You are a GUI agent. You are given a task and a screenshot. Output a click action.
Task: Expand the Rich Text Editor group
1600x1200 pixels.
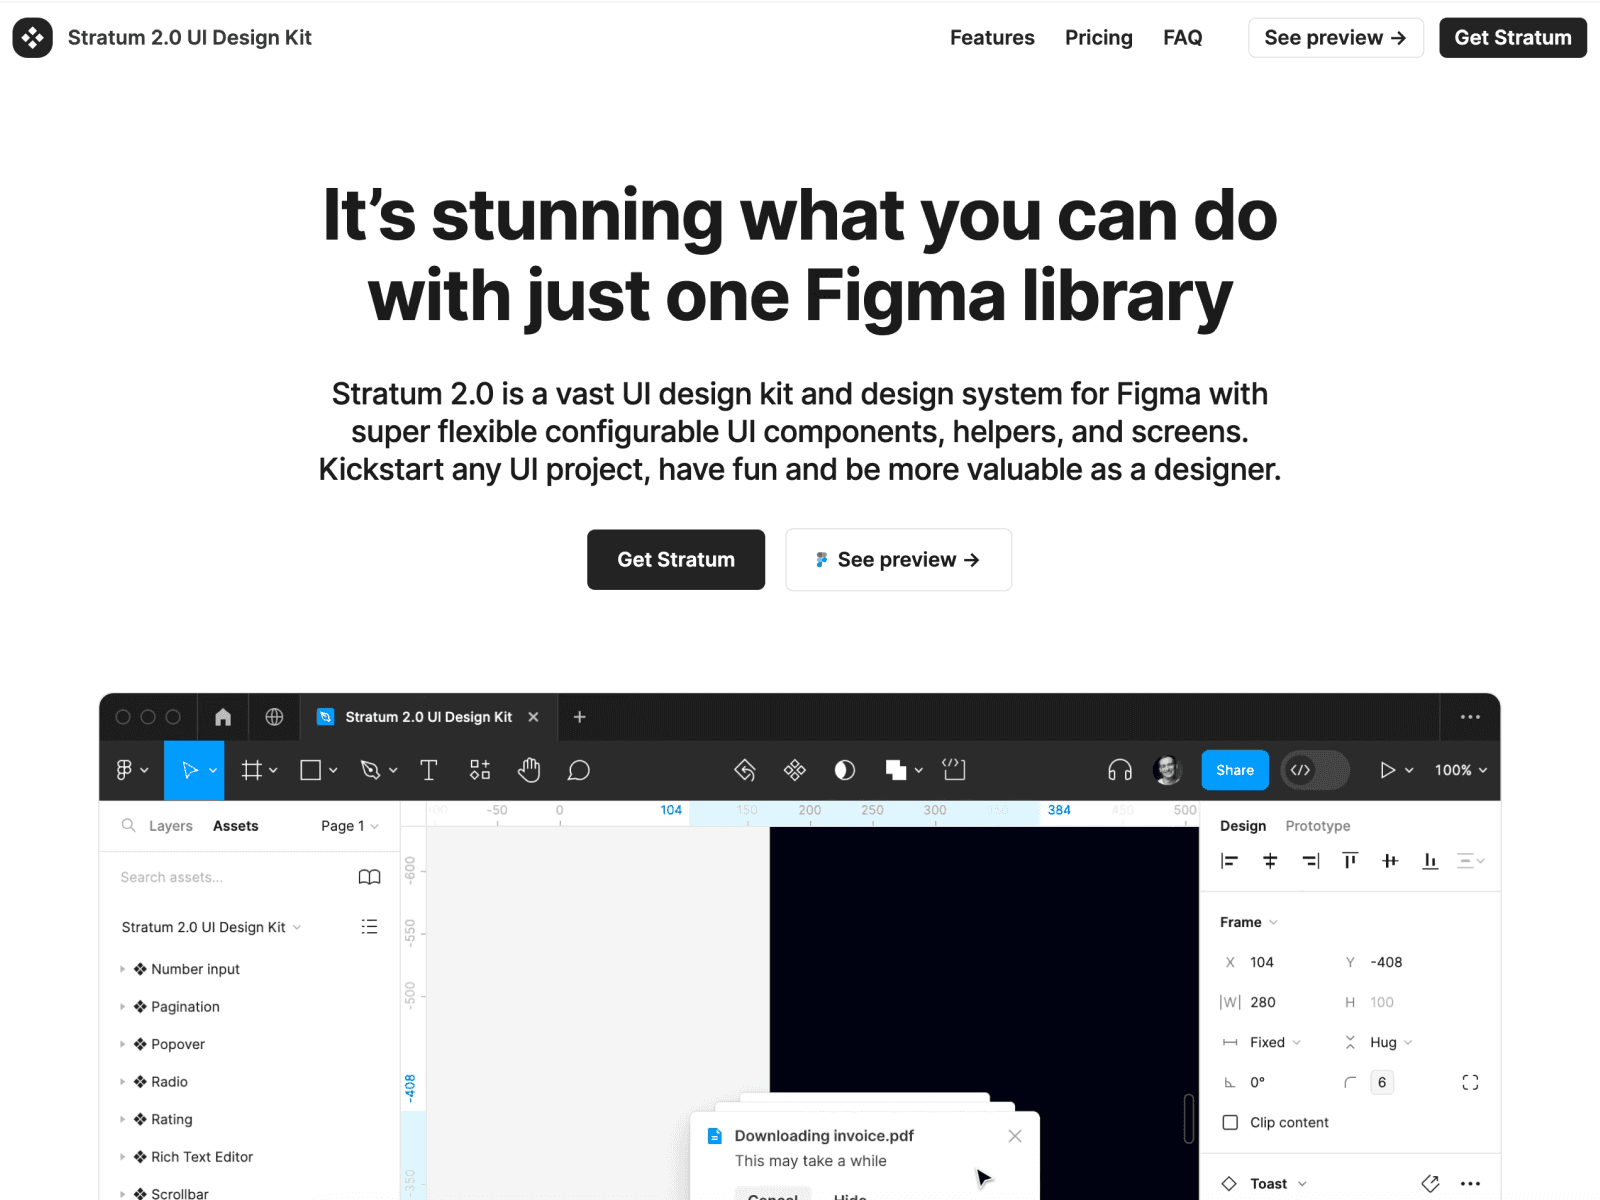tap(123, 1157)
